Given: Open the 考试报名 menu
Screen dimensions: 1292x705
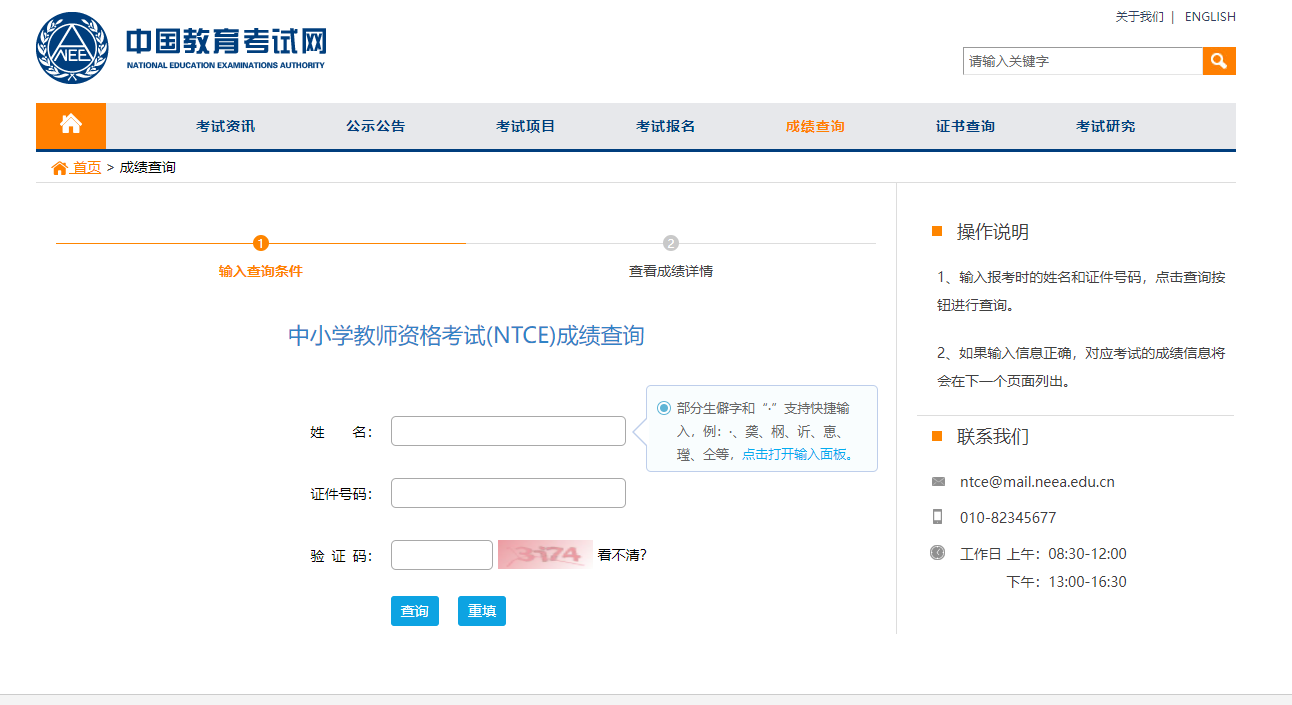Looking at the screenshot, I should click(x=666, y=126).
